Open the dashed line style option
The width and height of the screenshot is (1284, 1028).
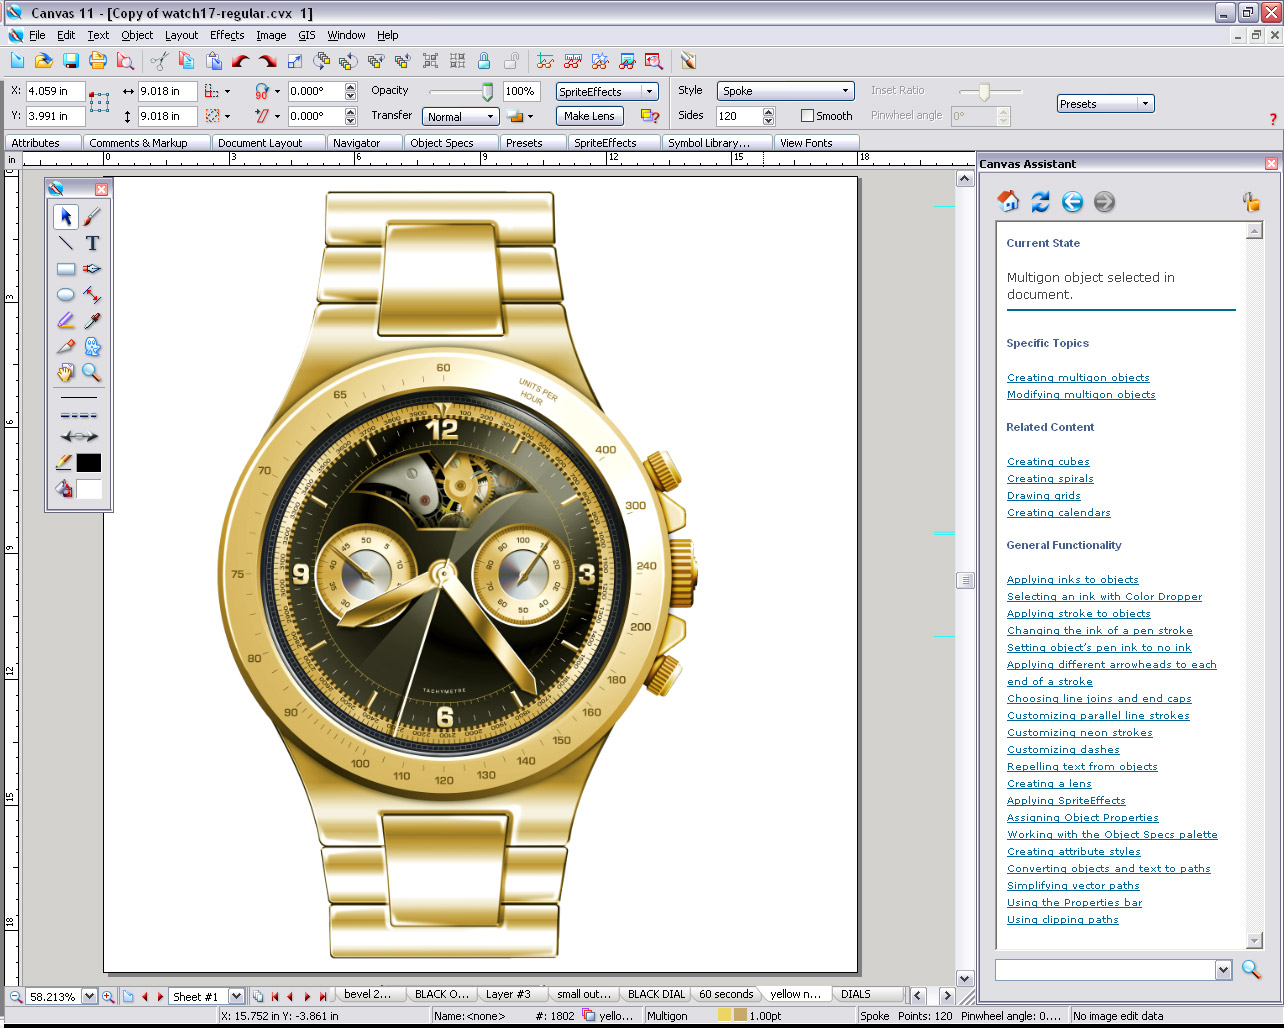(x=79, y=415)
